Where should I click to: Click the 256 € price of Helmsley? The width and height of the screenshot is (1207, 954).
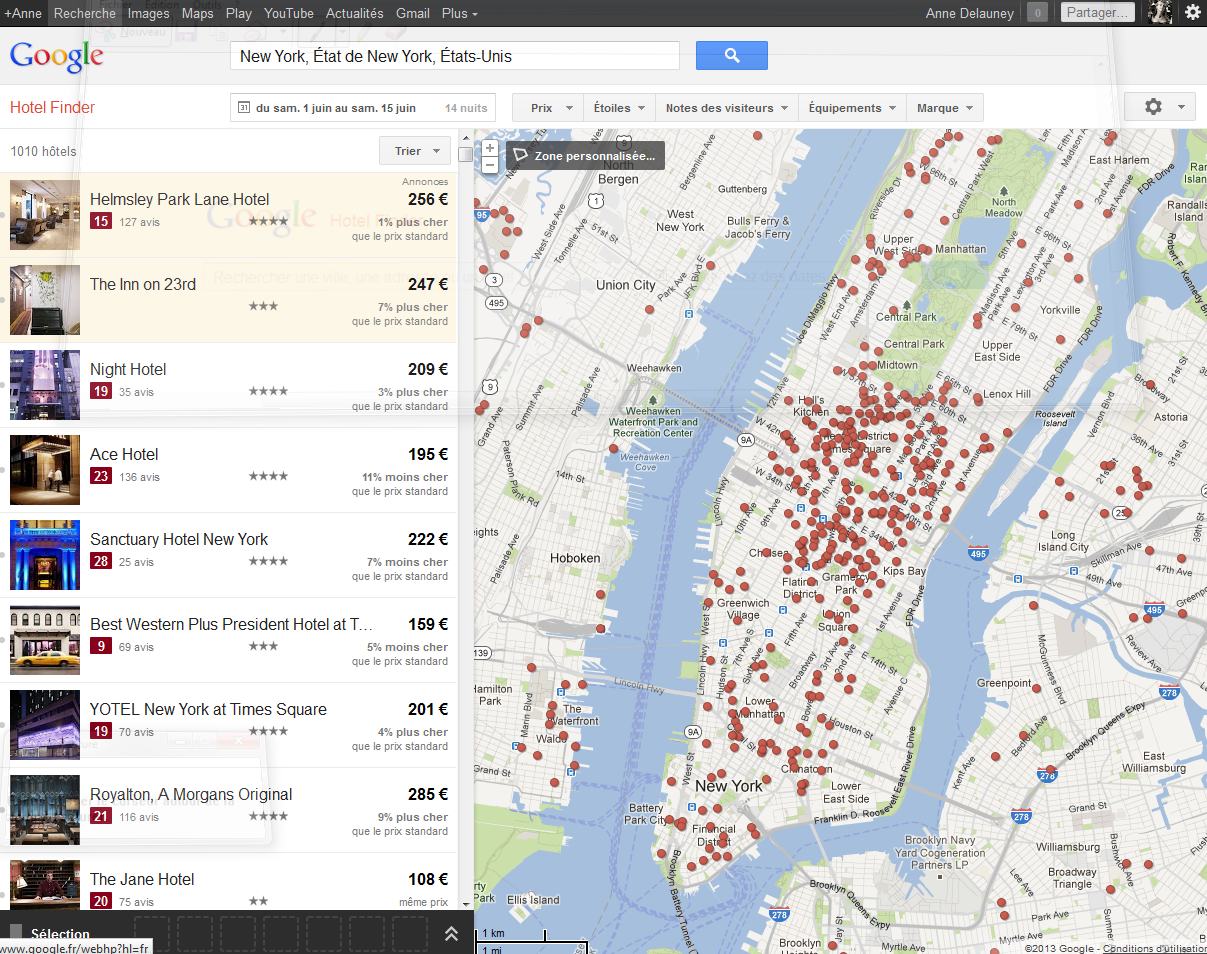pyautogui.click(x=428, y=199)
